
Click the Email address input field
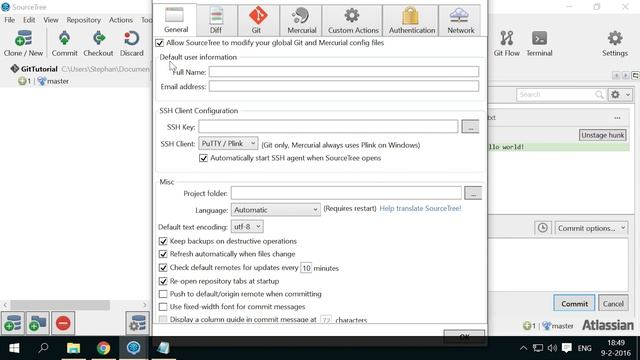344,86
